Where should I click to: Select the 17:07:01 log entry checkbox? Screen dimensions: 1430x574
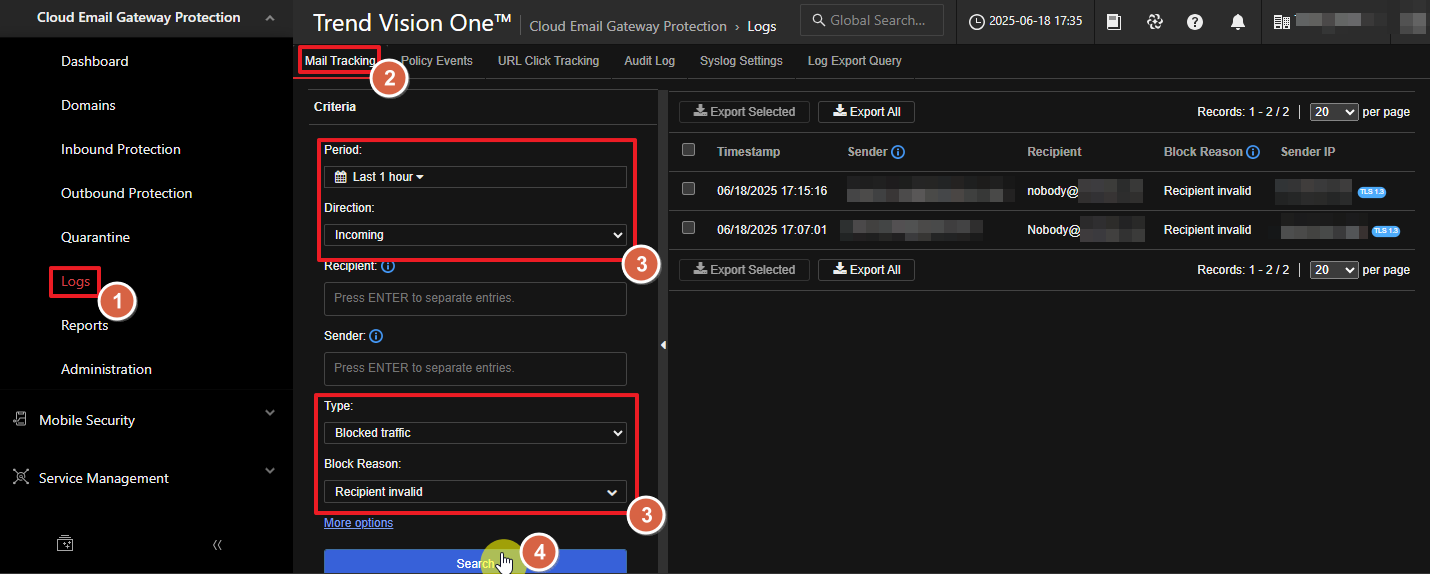pos(688,228)
